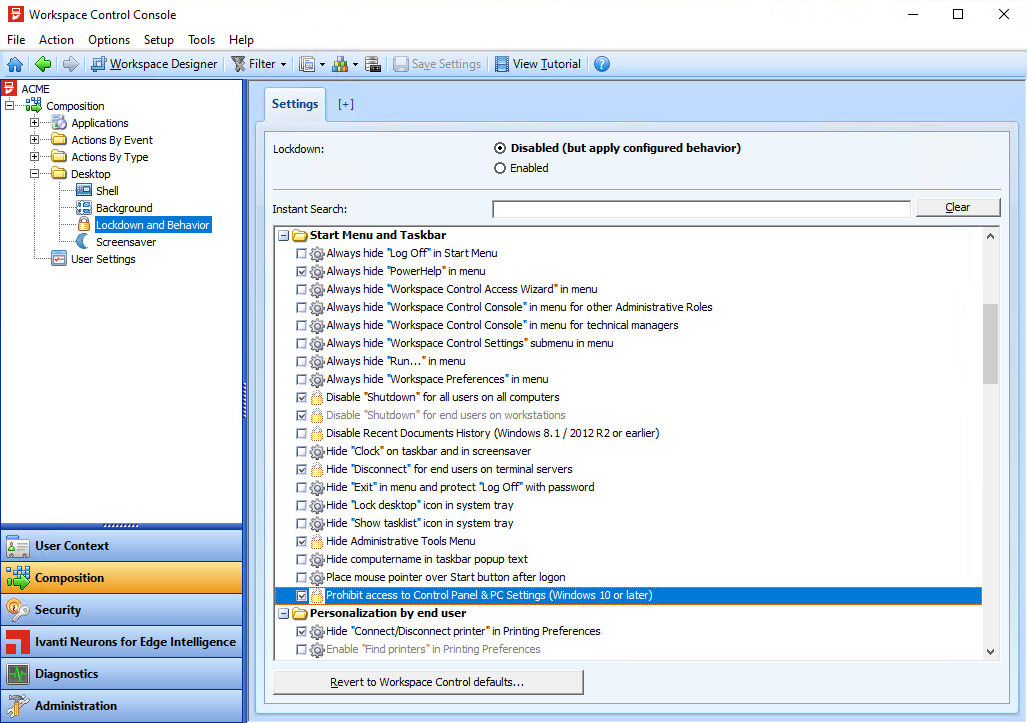Click the User Settings tree icon
Image resolution: width=1027 pixels, height=723 pixels.
point(59,259)
